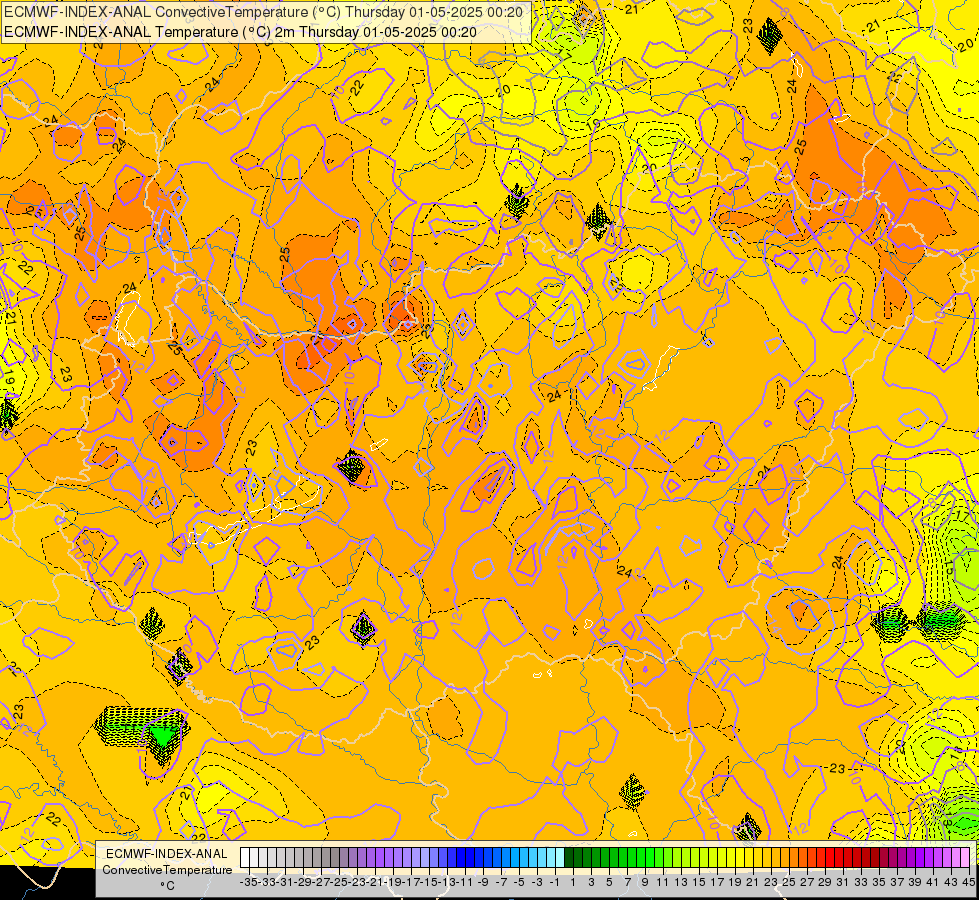Click legend scale number -3
Viewport: 979px width, 900px height.
point(537,882)
